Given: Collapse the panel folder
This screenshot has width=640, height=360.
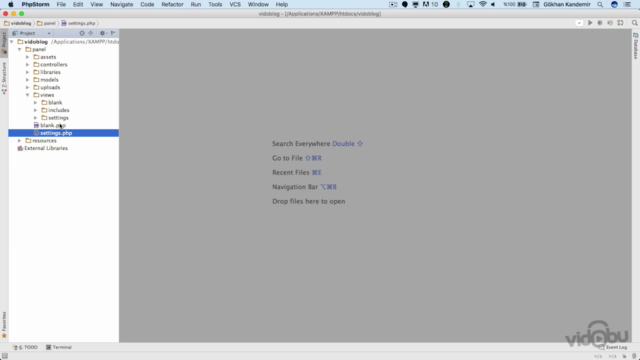Looking at the screenshot, I should (x=20, y=49).
